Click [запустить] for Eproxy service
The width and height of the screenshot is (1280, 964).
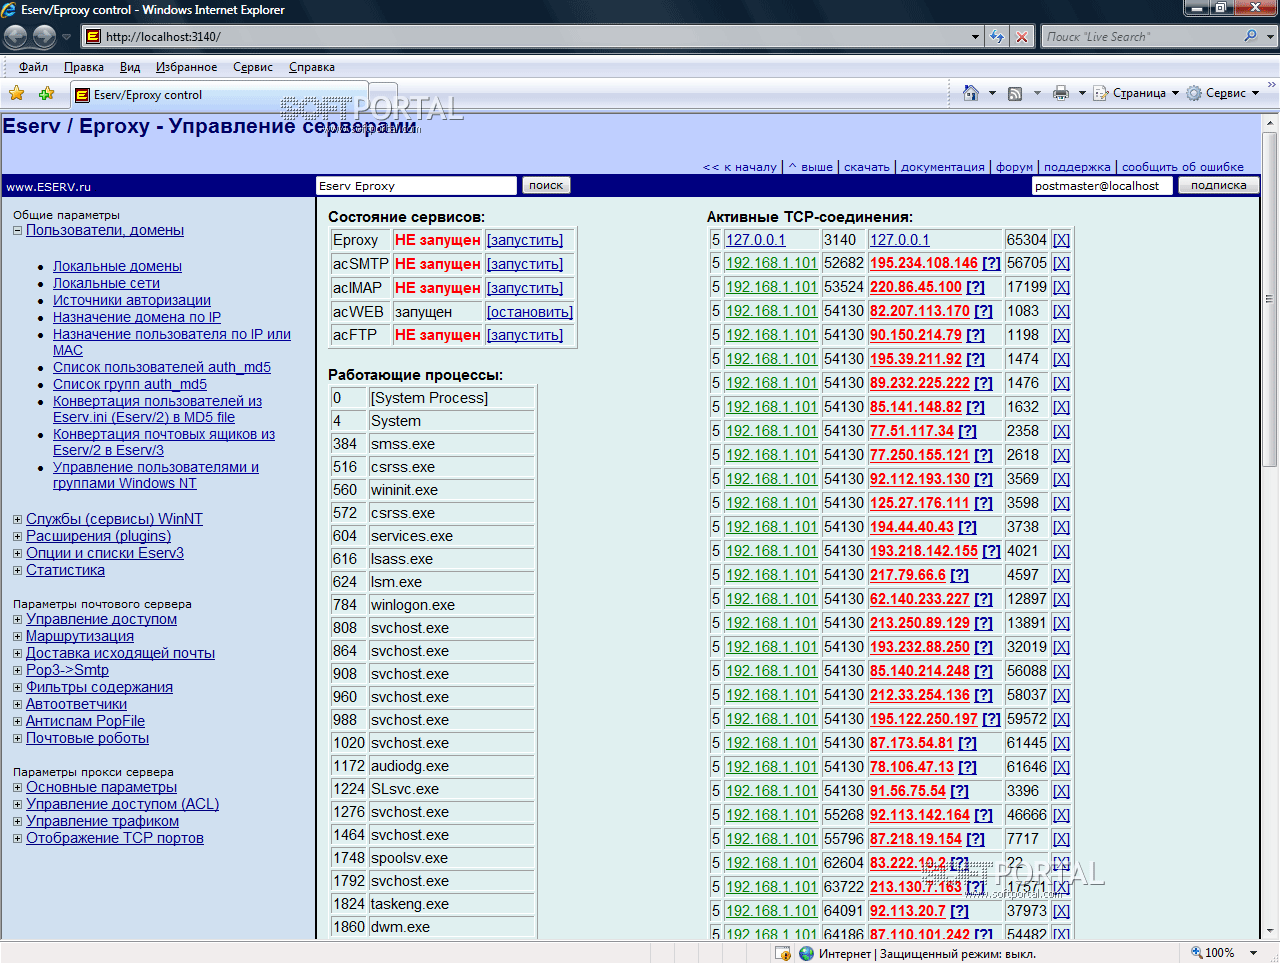click(525, 240)
